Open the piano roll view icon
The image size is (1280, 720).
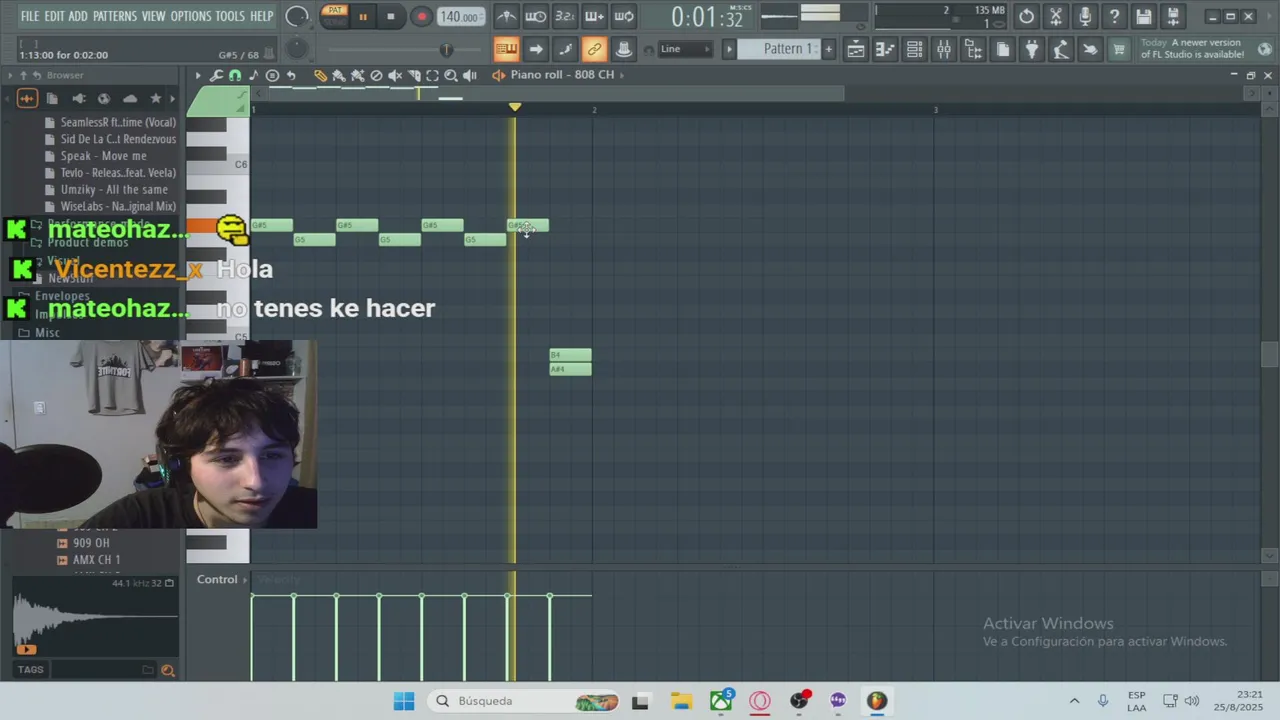point(885,49)
